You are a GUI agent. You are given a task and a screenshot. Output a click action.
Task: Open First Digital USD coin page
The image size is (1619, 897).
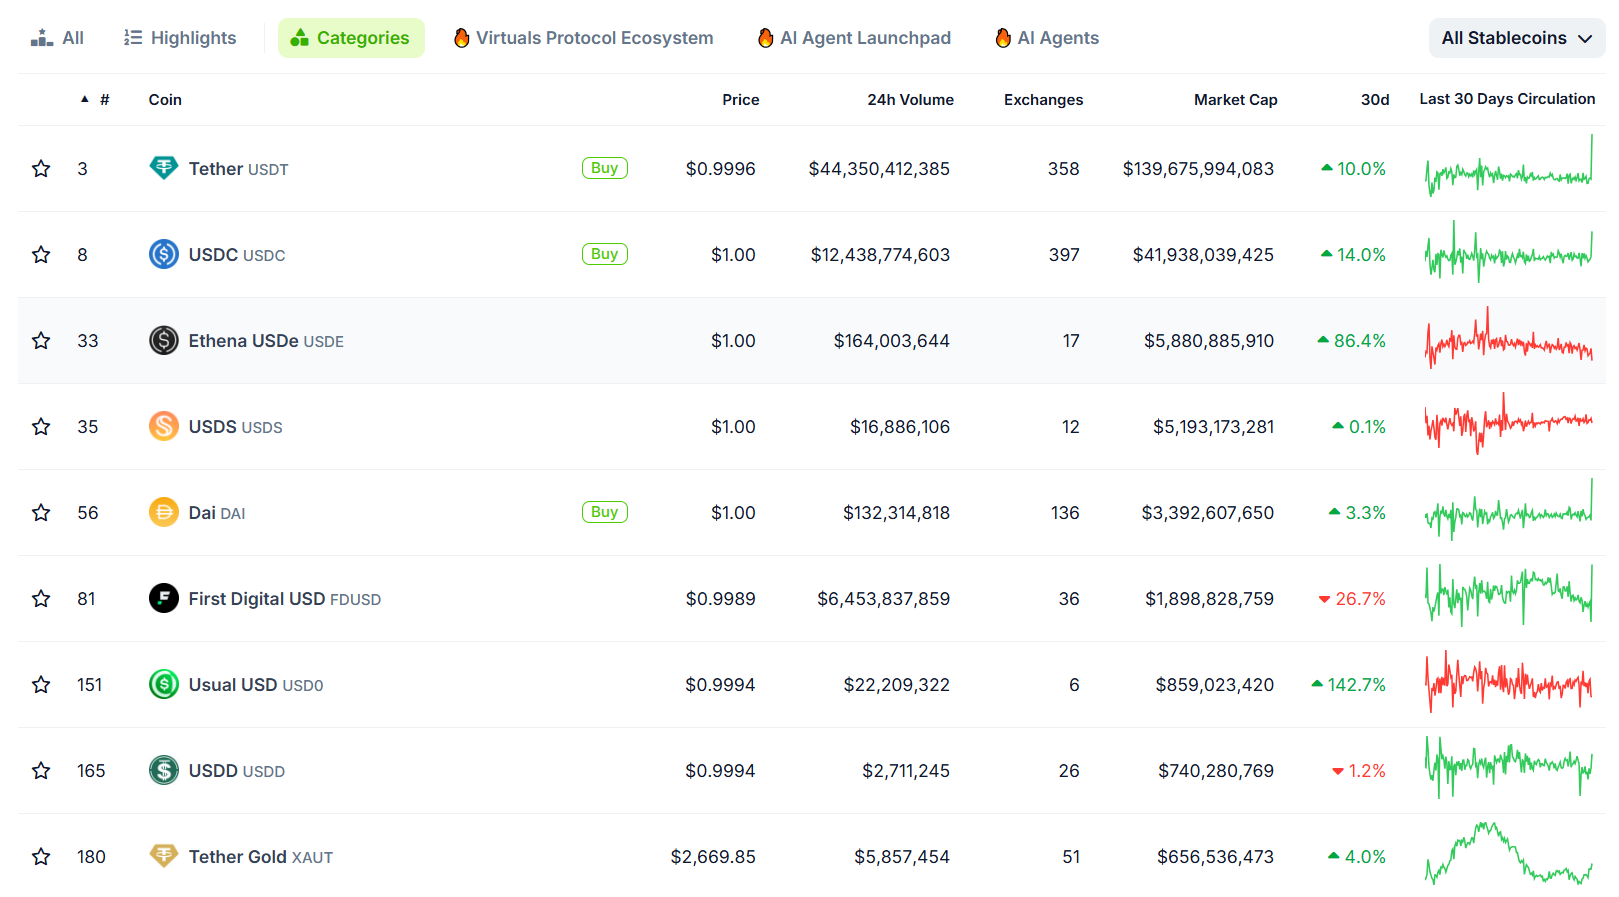(x=285, y=599)
